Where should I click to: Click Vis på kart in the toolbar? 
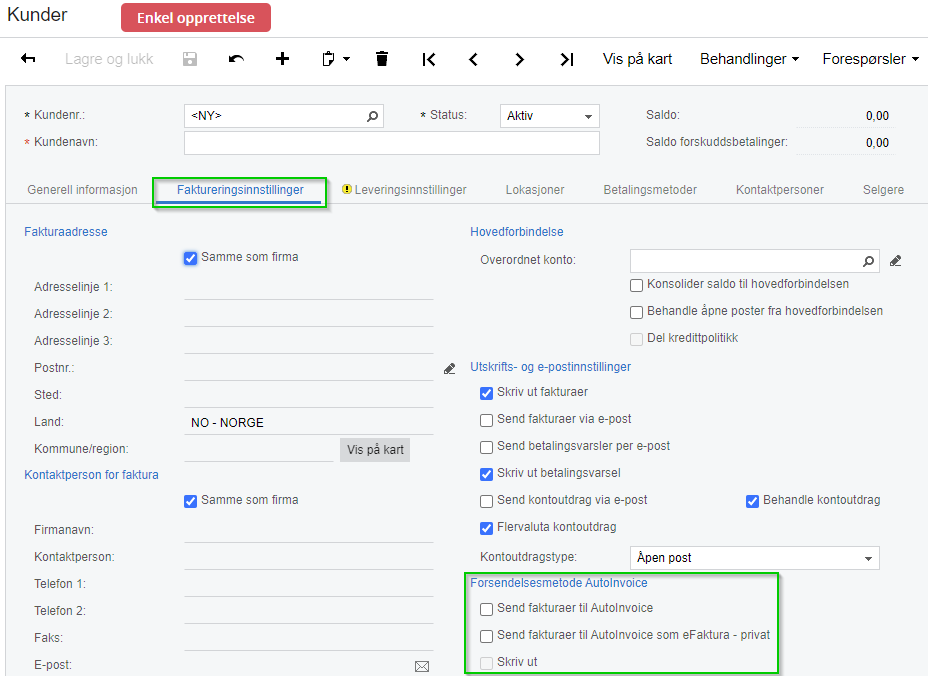point(637,59)
